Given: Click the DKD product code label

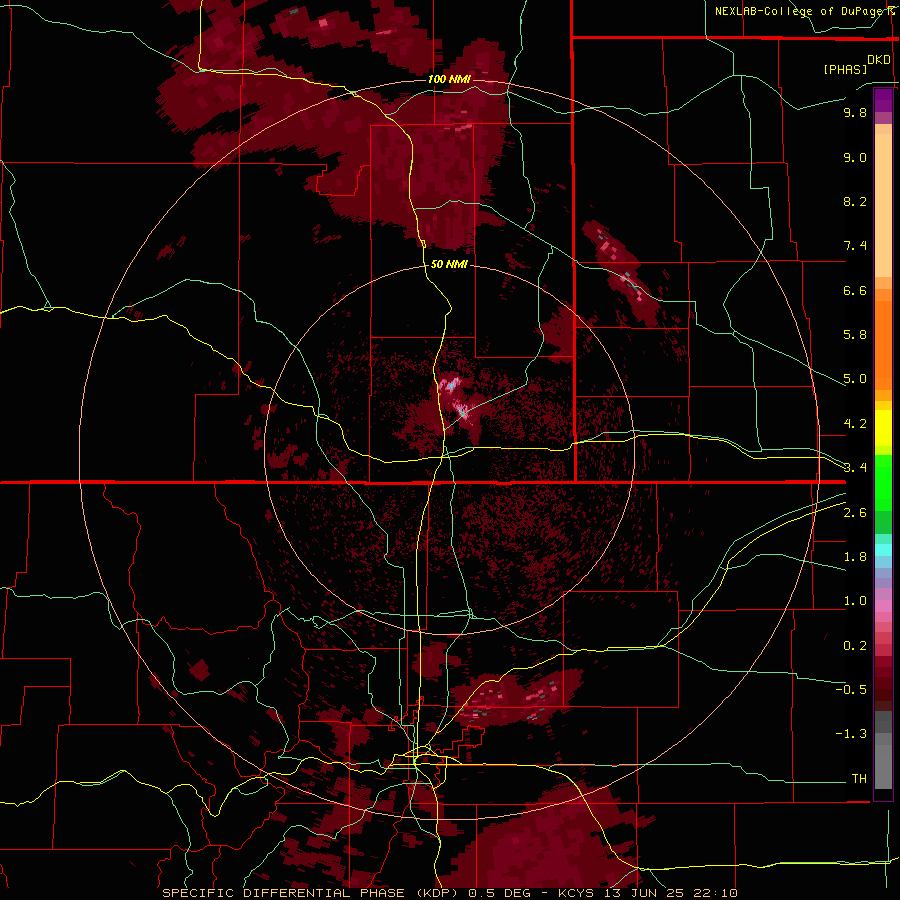Looking at the screenshot, I should point(879,60).
